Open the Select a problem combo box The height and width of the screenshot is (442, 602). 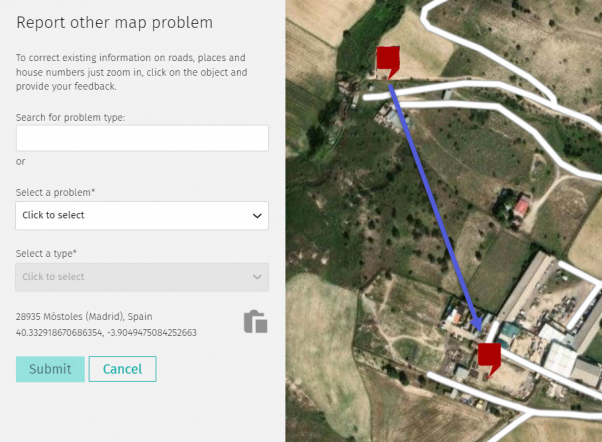click(x=142, y=215)
